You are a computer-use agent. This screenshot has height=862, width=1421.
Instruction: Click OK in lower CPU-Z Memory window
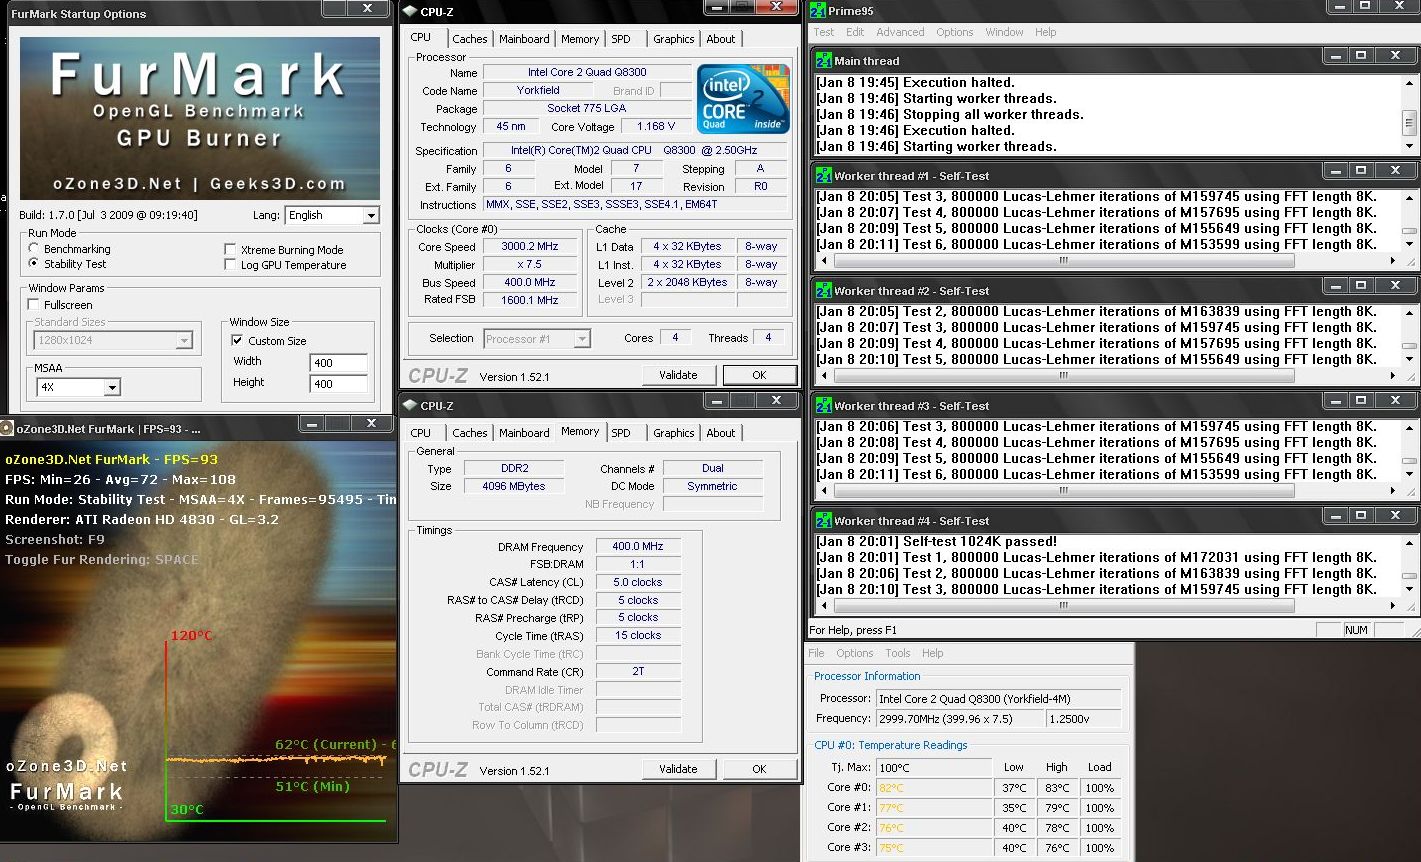(x=759, y=769)
